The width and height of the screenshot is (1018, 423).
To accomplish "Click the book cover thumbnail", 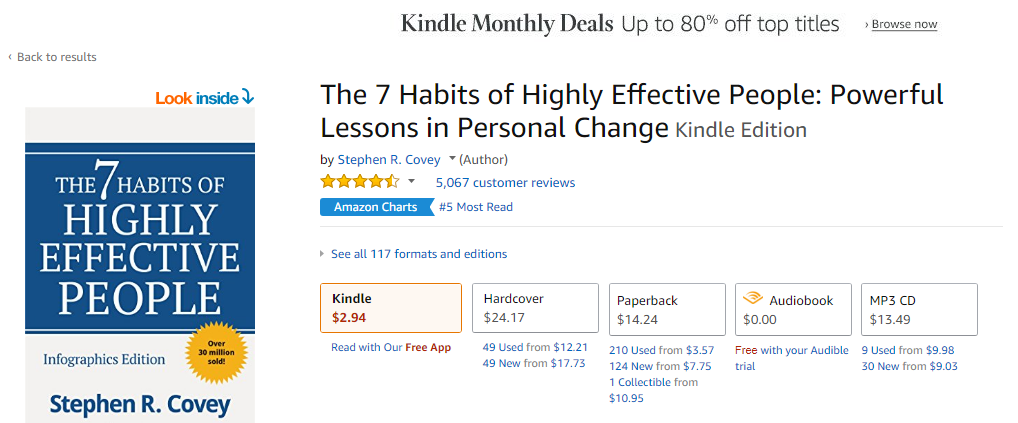I will click(140, 264).
